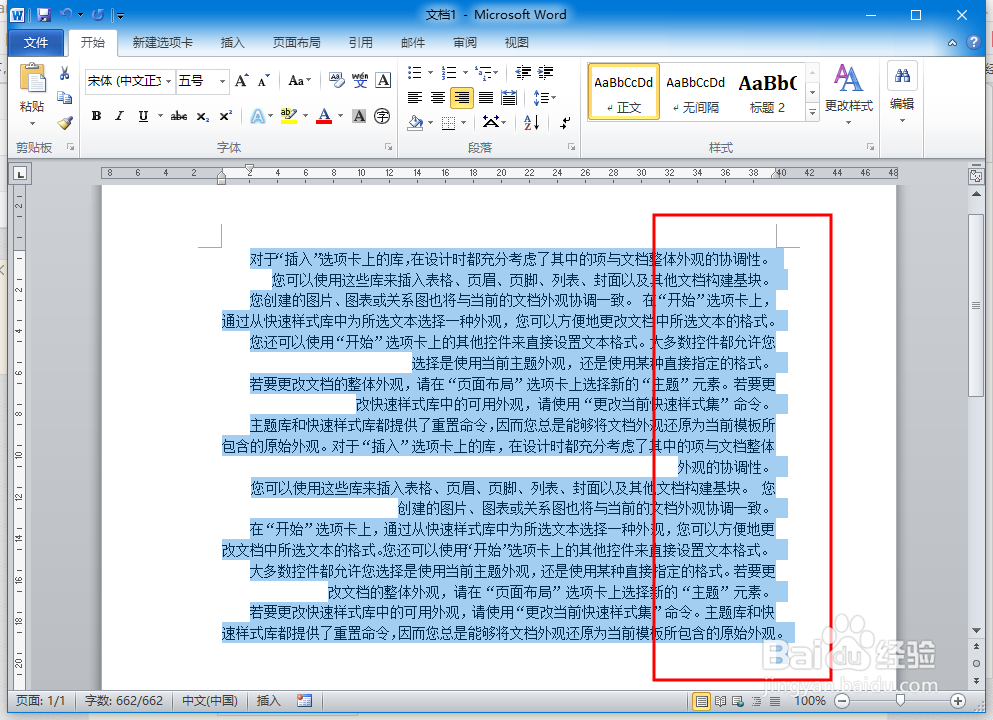Switch to the 插入 ribbon tab
993x720 pixels.
coord(232,42)
